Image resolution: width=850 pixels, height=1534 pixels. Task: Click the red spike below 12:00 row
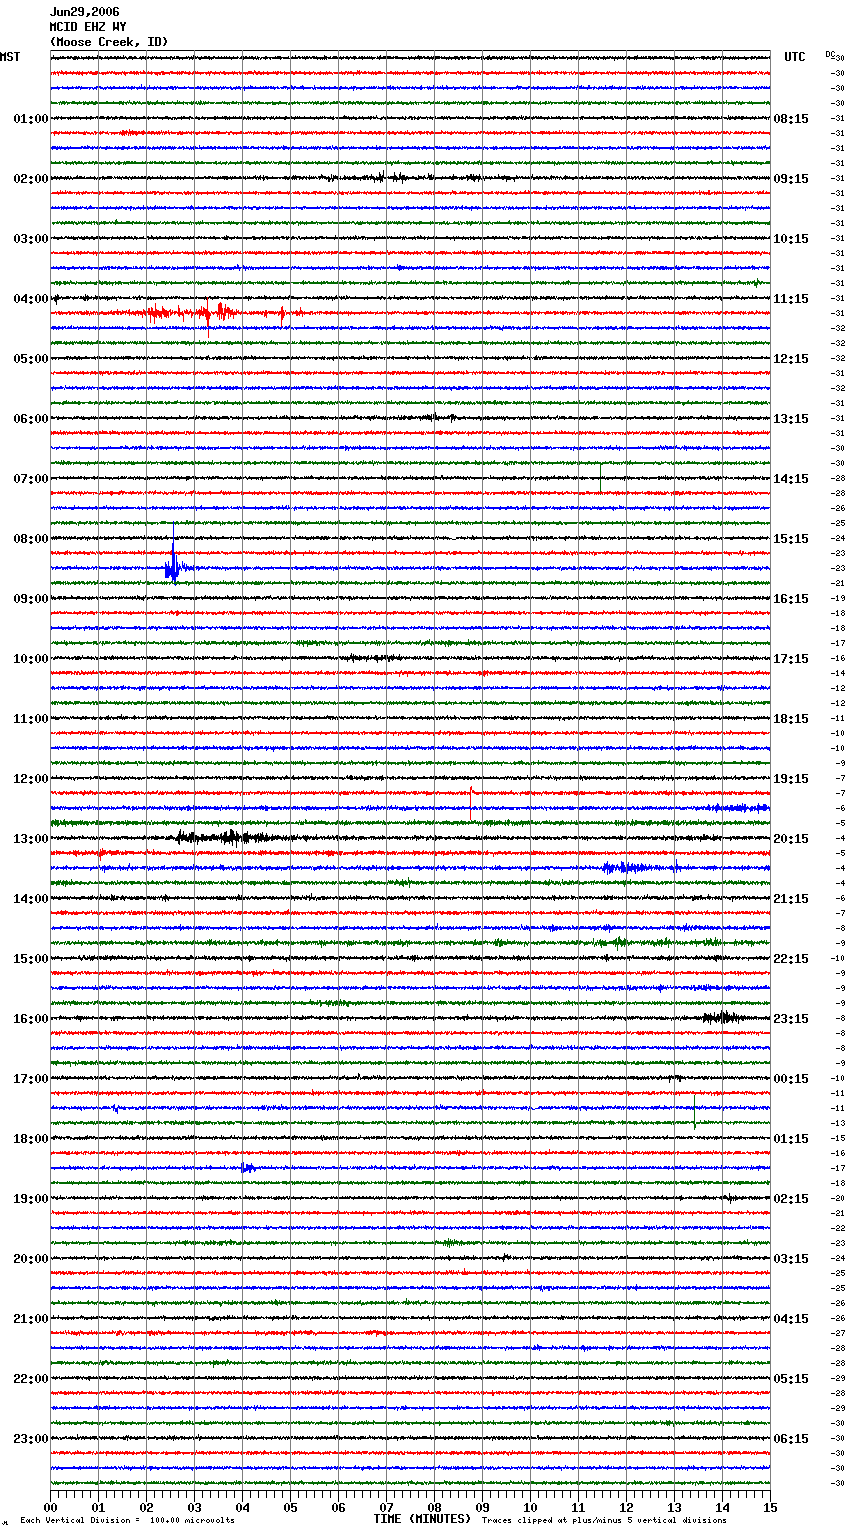pos(472,803)
